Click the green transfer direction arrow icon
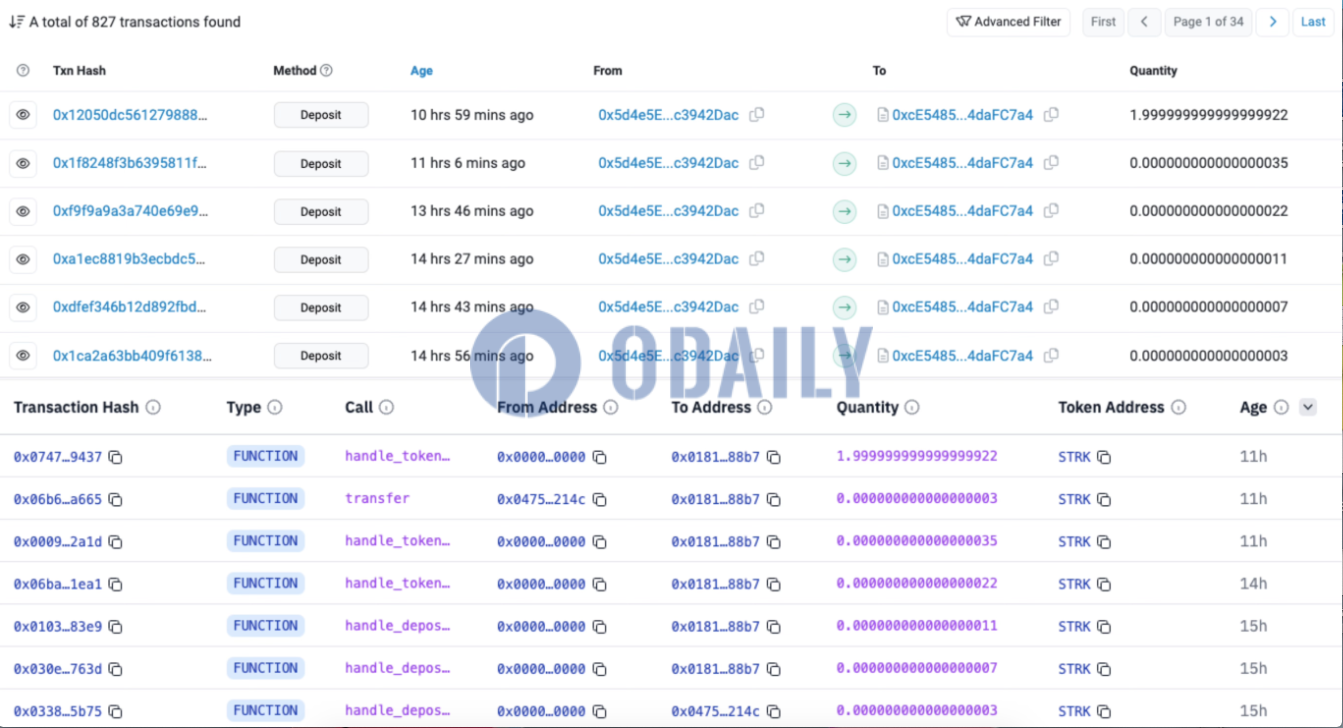Screen dimensions: 1343x728 tap(844, 115)
